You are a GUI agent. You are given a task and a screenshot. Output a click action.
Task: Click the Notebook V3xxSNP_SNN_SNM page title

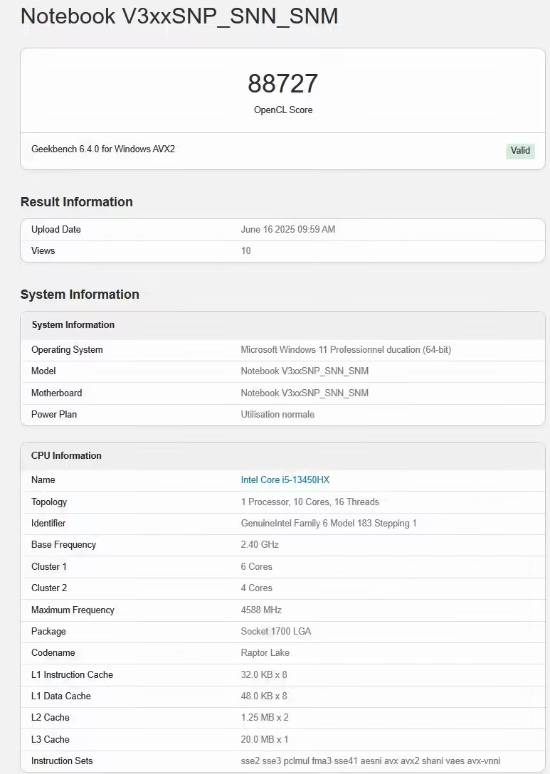click(179, 16)
